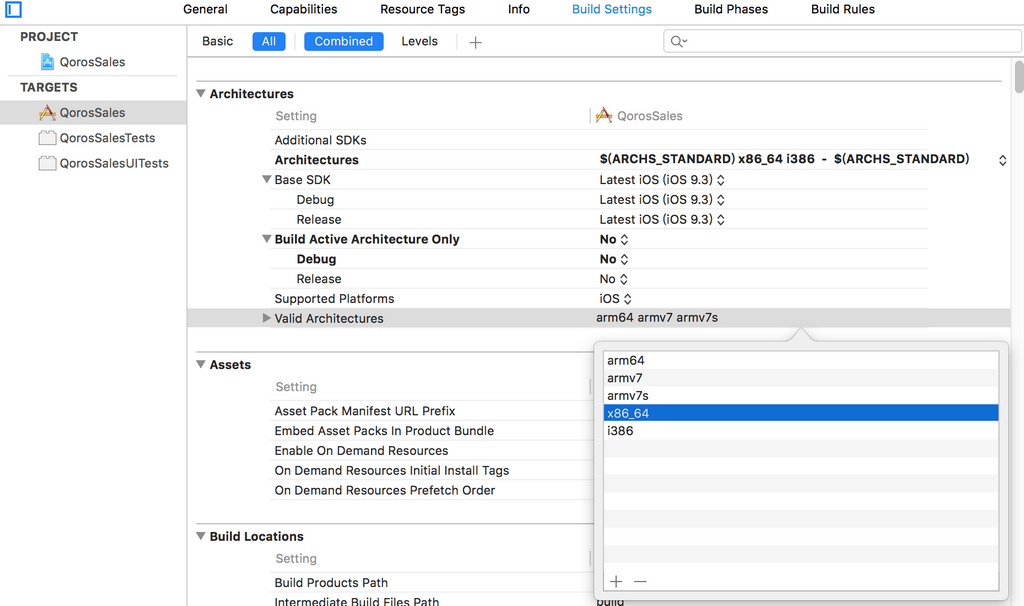Collapse Build Active Architecture Only setting
The image size is (1024, 606).
266,238
